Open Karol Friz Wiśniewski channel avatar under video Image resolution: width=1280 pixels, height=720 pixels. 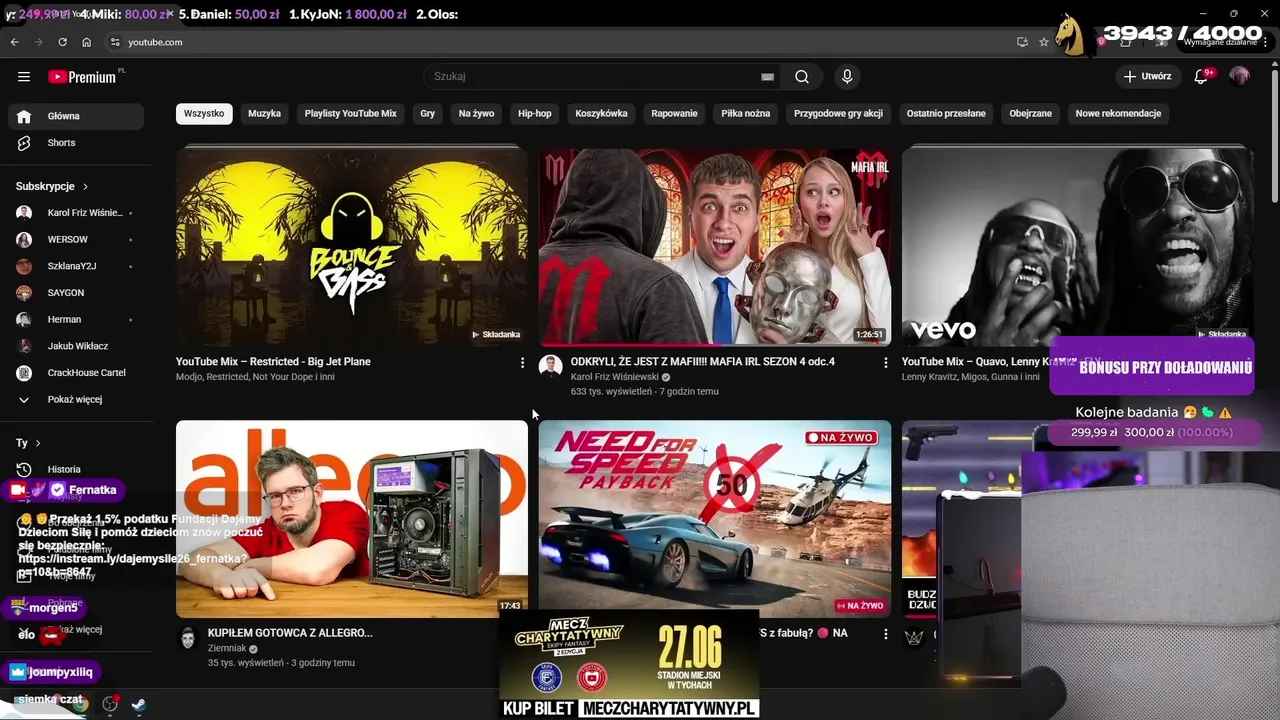550,366
